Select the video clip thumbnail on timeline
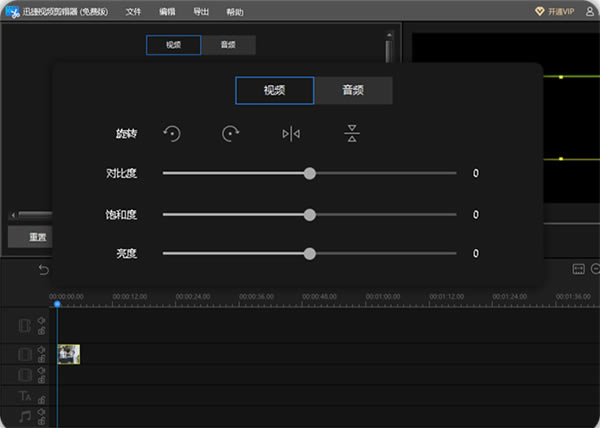 69,354
